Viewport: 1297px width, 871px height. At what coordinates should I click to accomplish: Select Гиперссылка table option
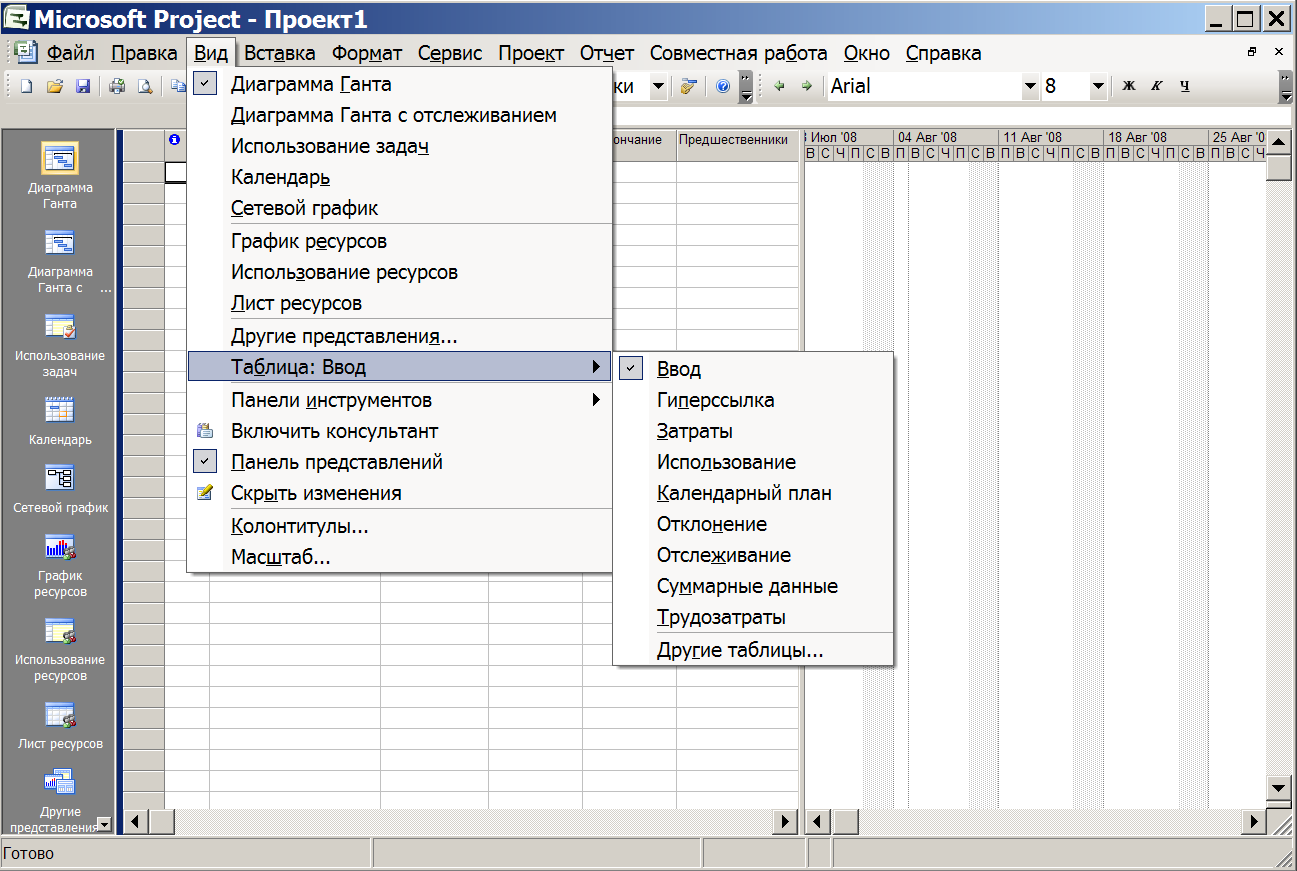[x=753, y=400]
